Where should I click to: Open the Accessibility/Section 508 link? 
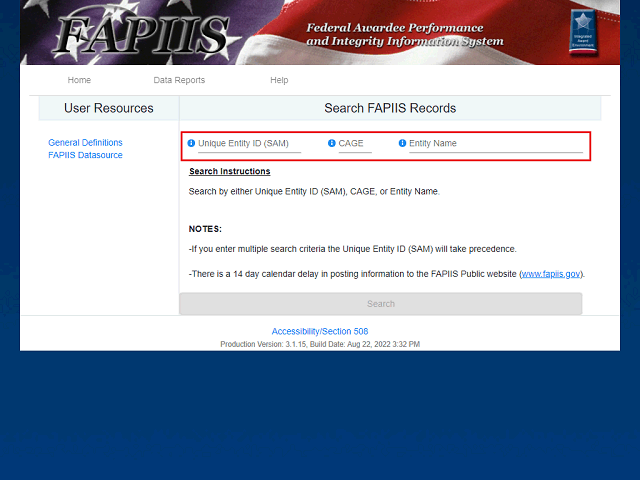coord(320,331)
